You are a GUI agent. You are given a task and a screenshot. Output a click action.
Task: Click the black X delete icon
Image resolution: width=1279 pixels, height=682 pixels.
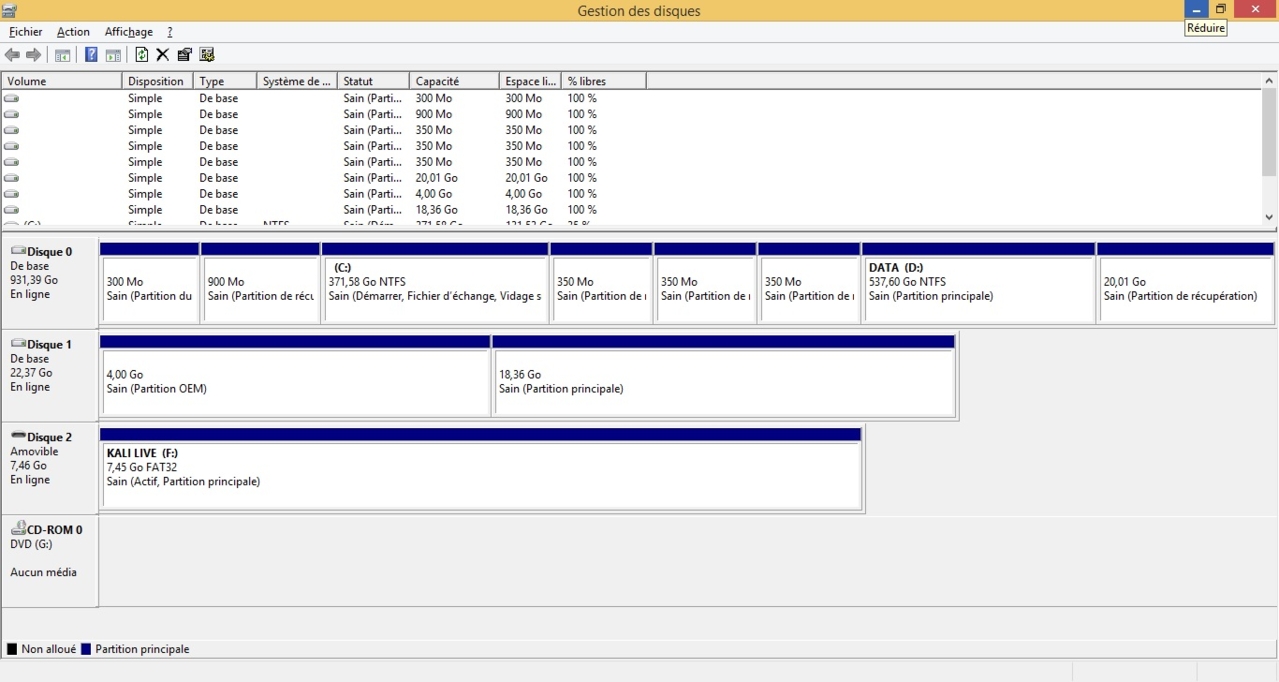pos(163,55)
